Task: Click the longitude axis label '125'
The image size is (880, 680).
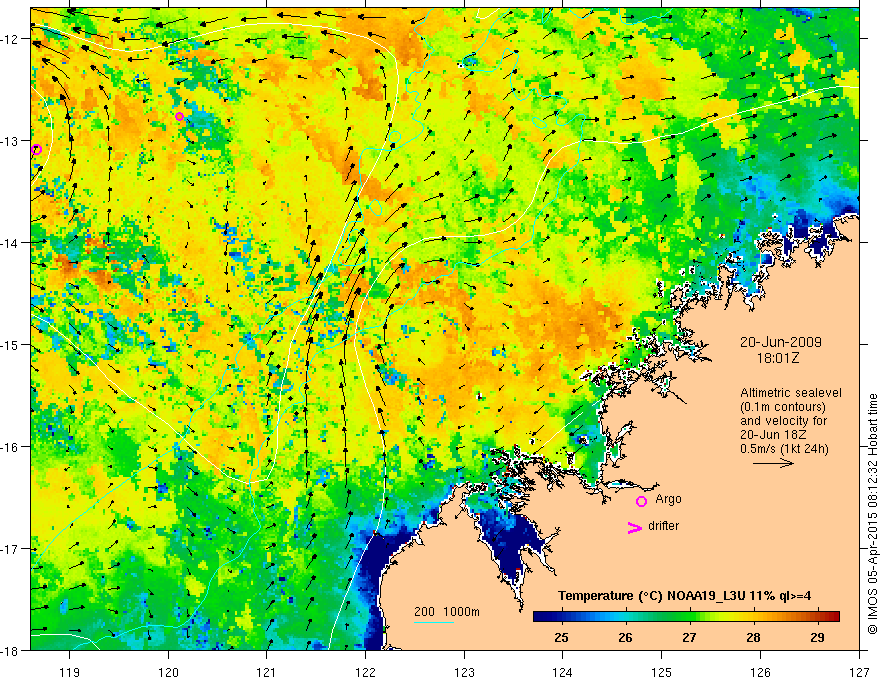Action: coord(662,672)
